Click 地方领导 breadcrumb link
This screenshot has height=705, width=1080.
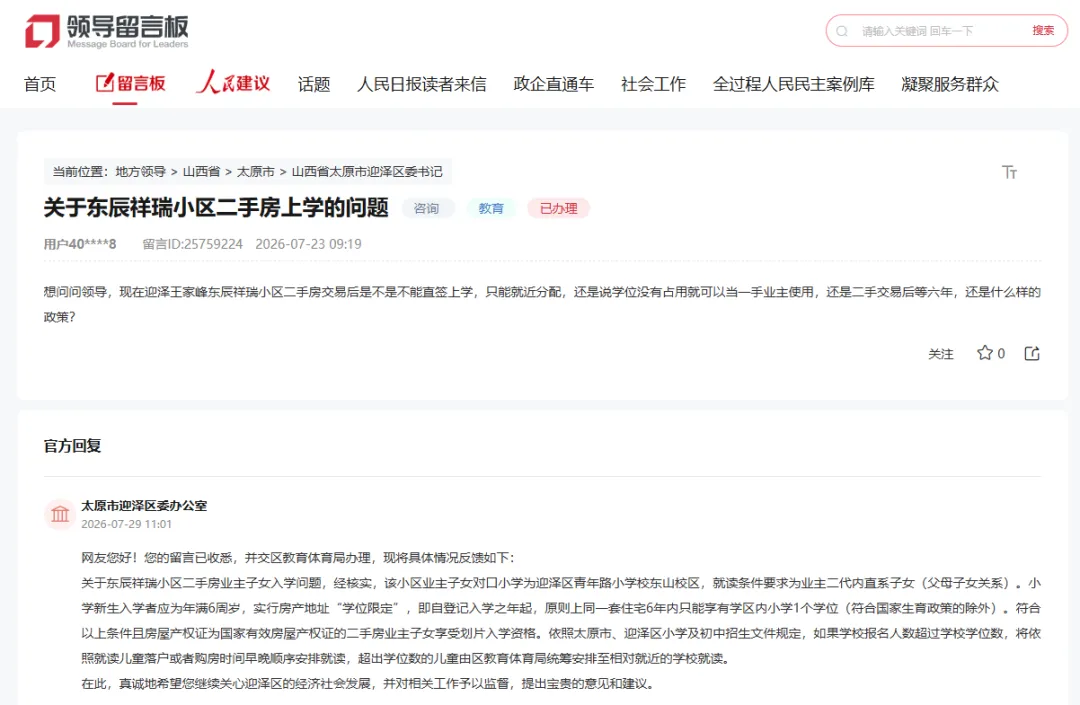[141, 171]
